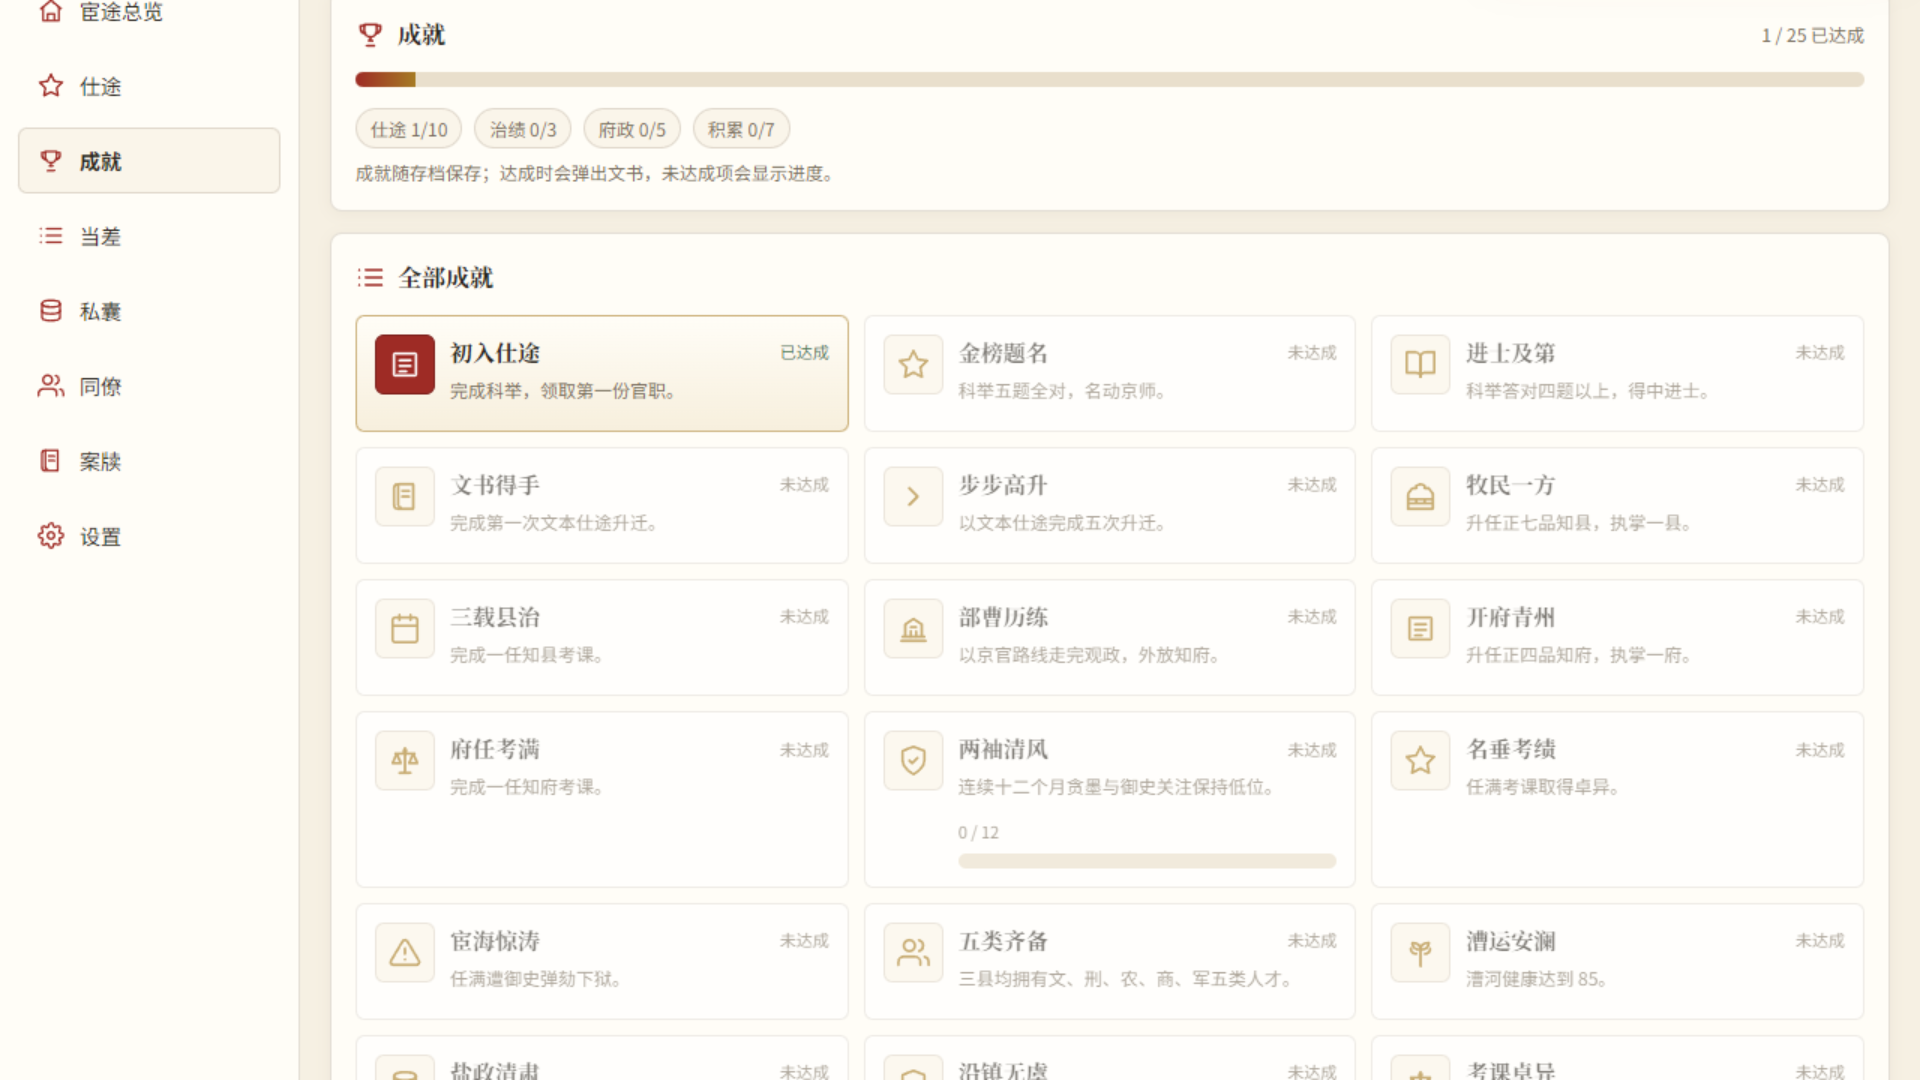Click the star icon beside 仕途

coord(51,86)
